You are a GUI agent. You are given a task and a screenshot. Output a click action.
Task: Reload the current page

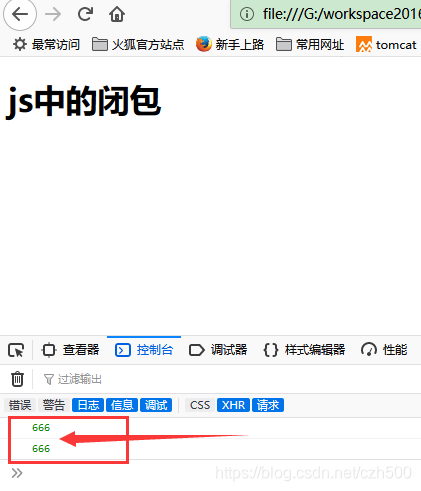coord(85,14)
